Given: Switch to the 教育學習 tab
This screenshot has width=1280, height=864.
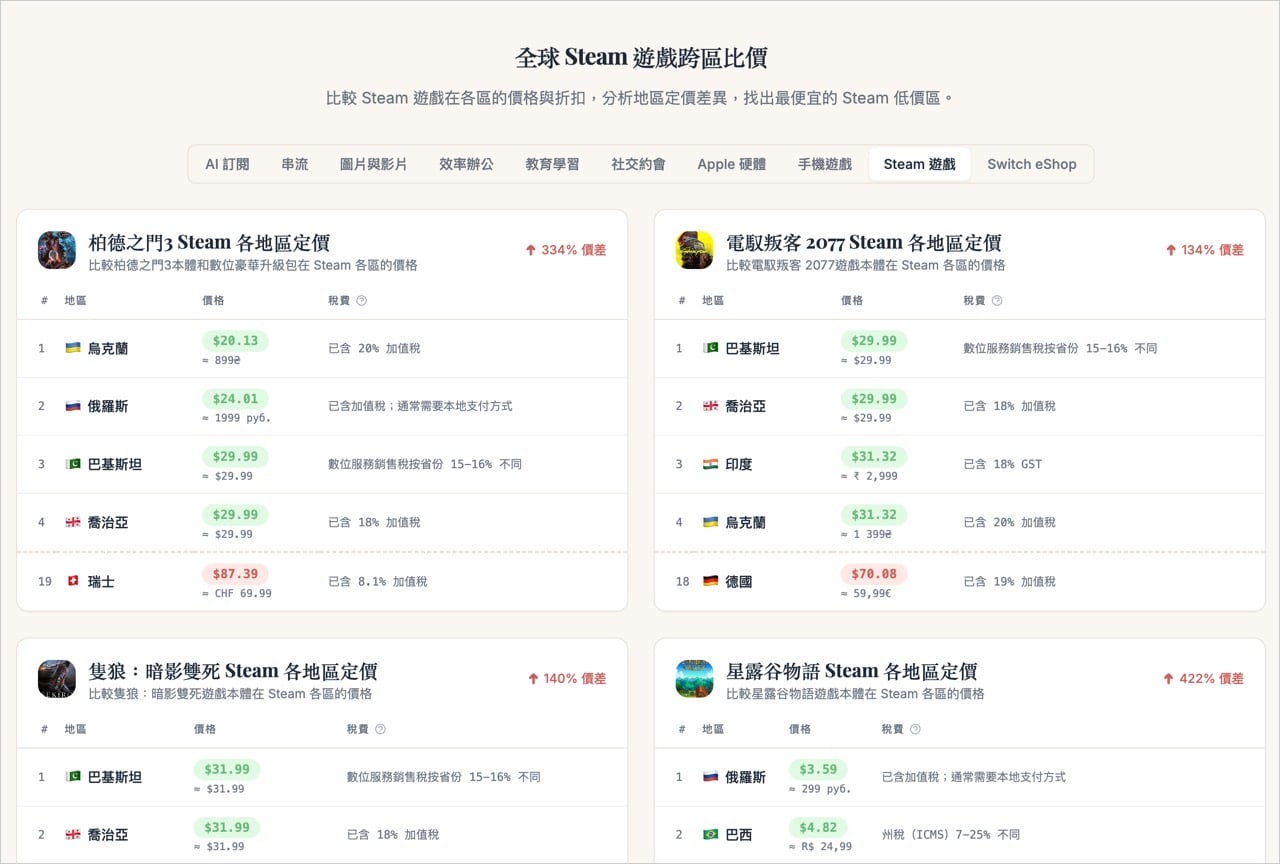Looking at the screenshot, I should [552, 164].
